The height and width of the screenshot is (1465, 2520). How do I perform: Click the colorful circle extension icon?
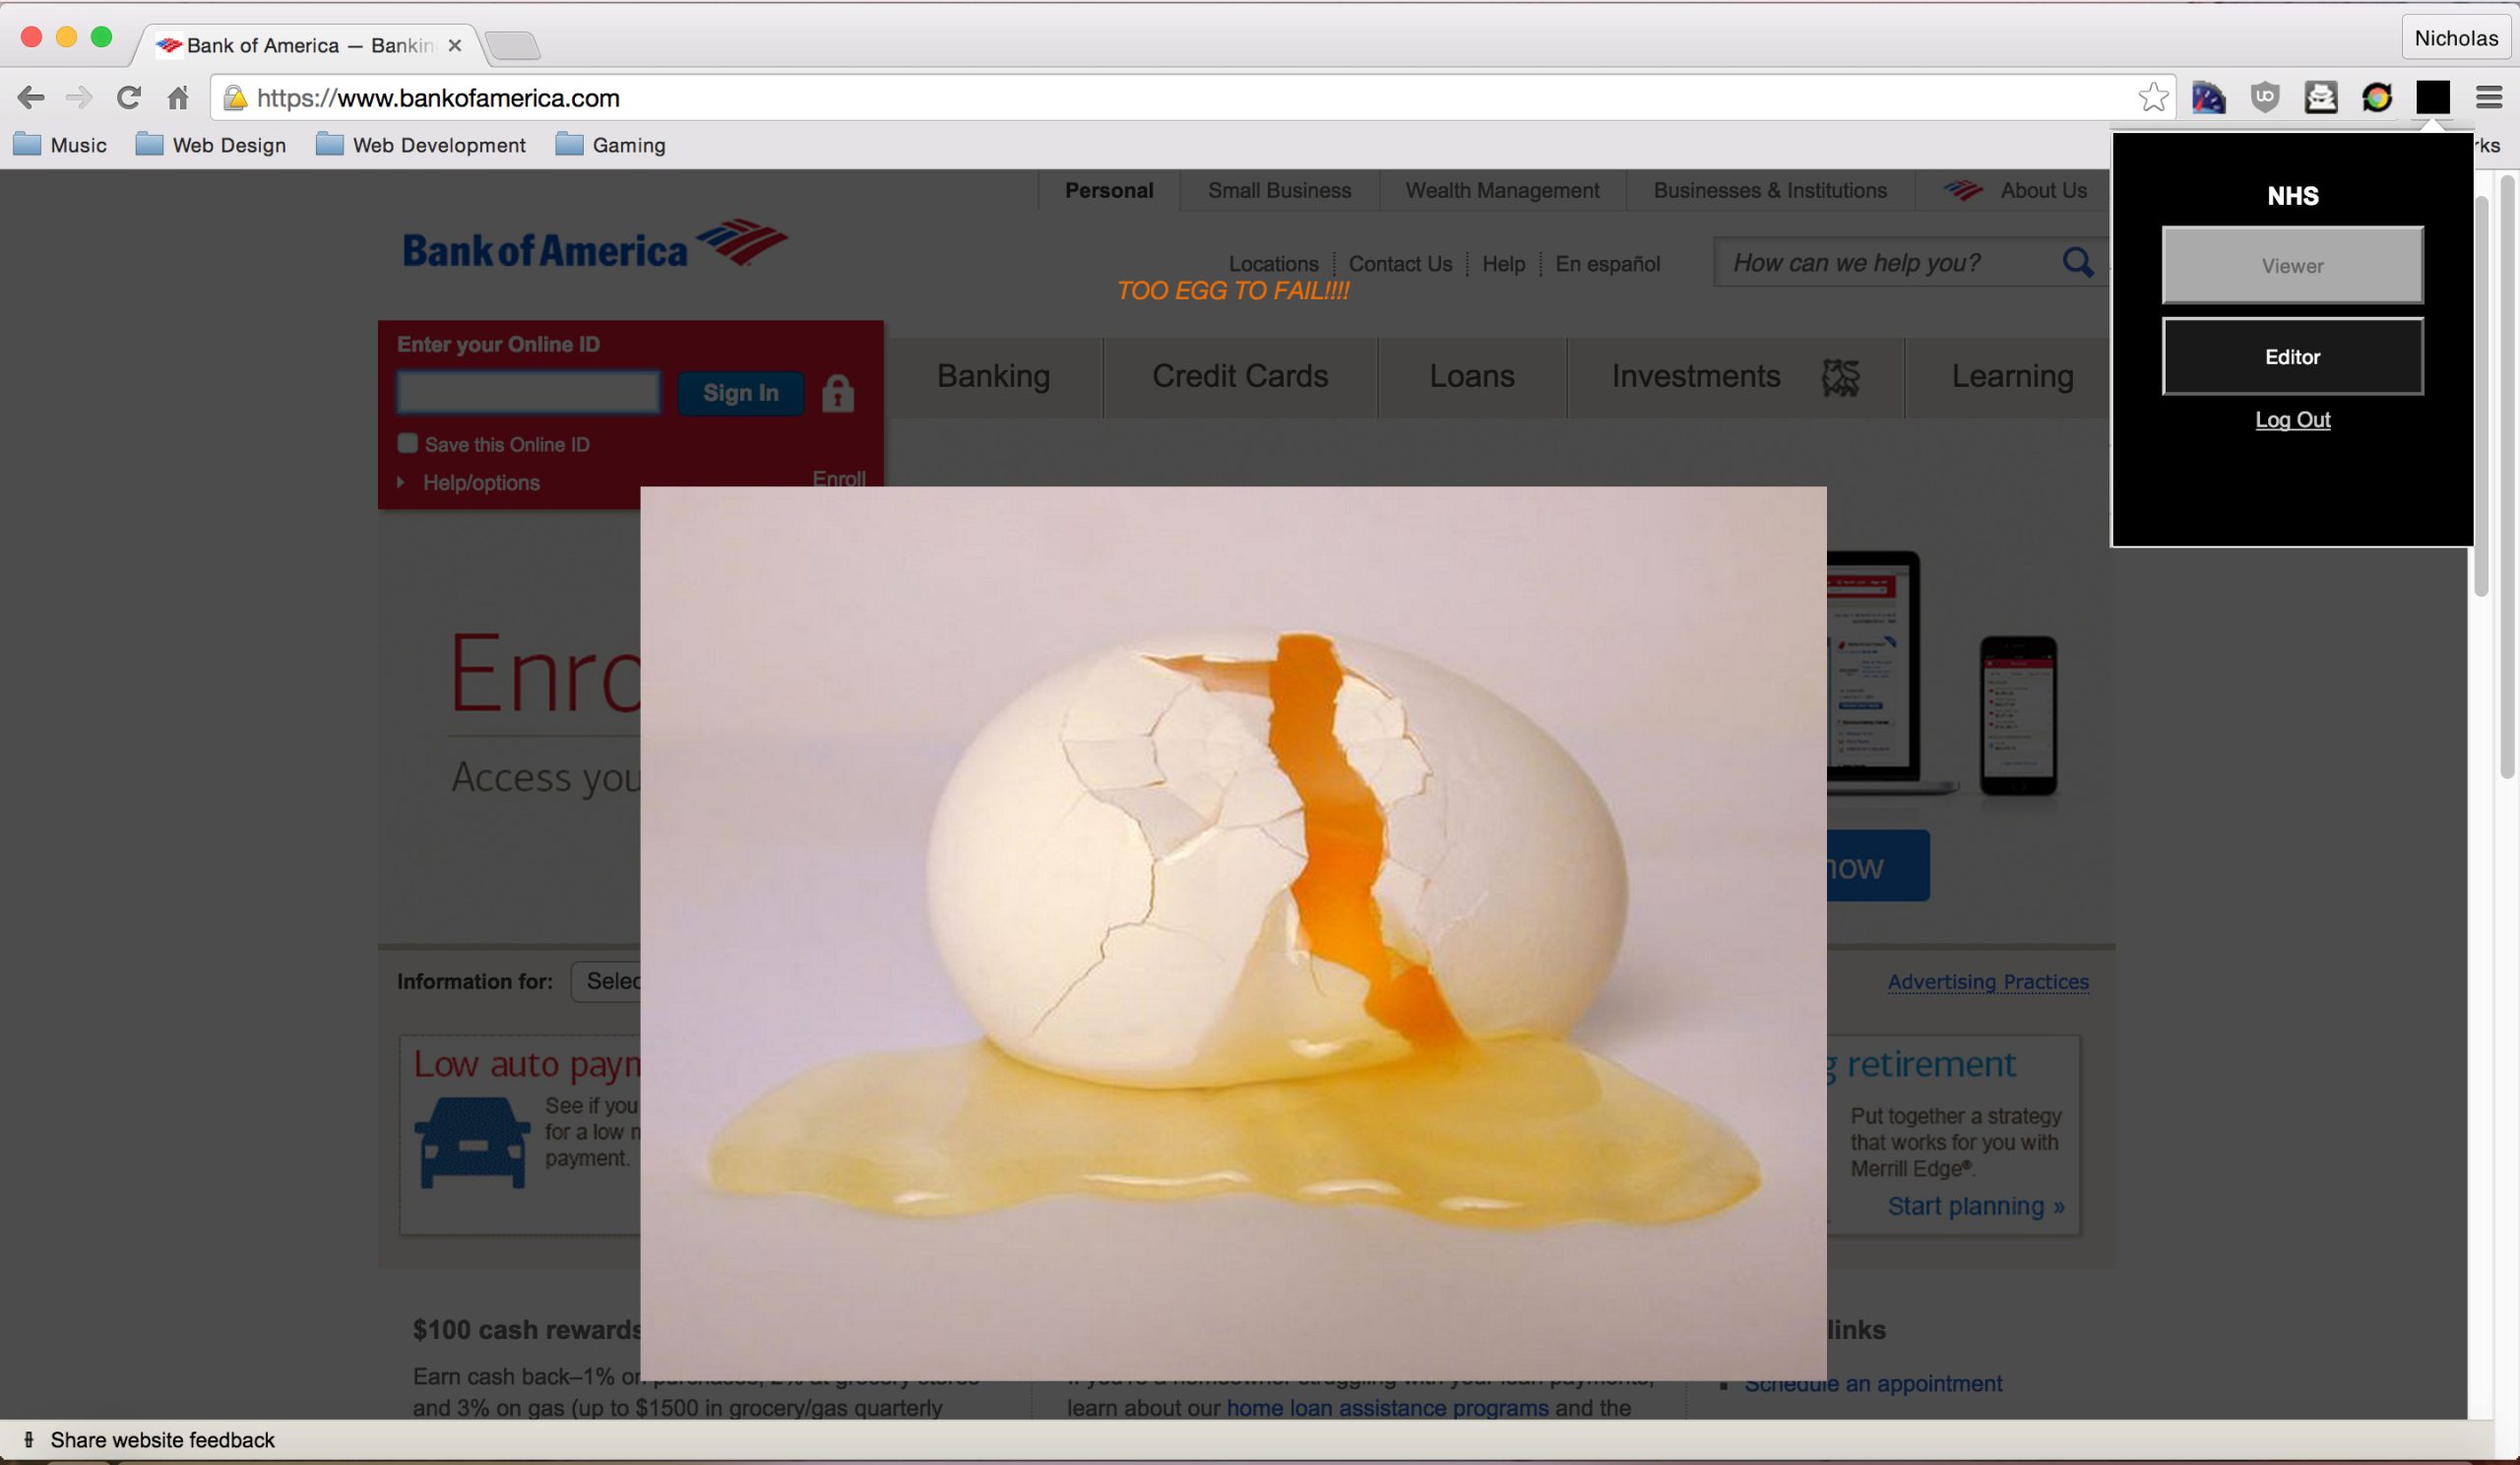coord(2376,98)
